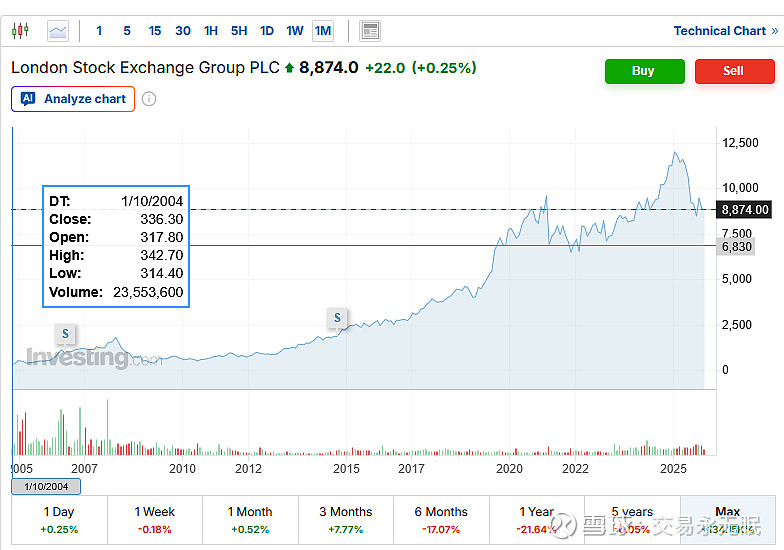Click the Close value 336.30 in tooltip

[x=162, y=219]
